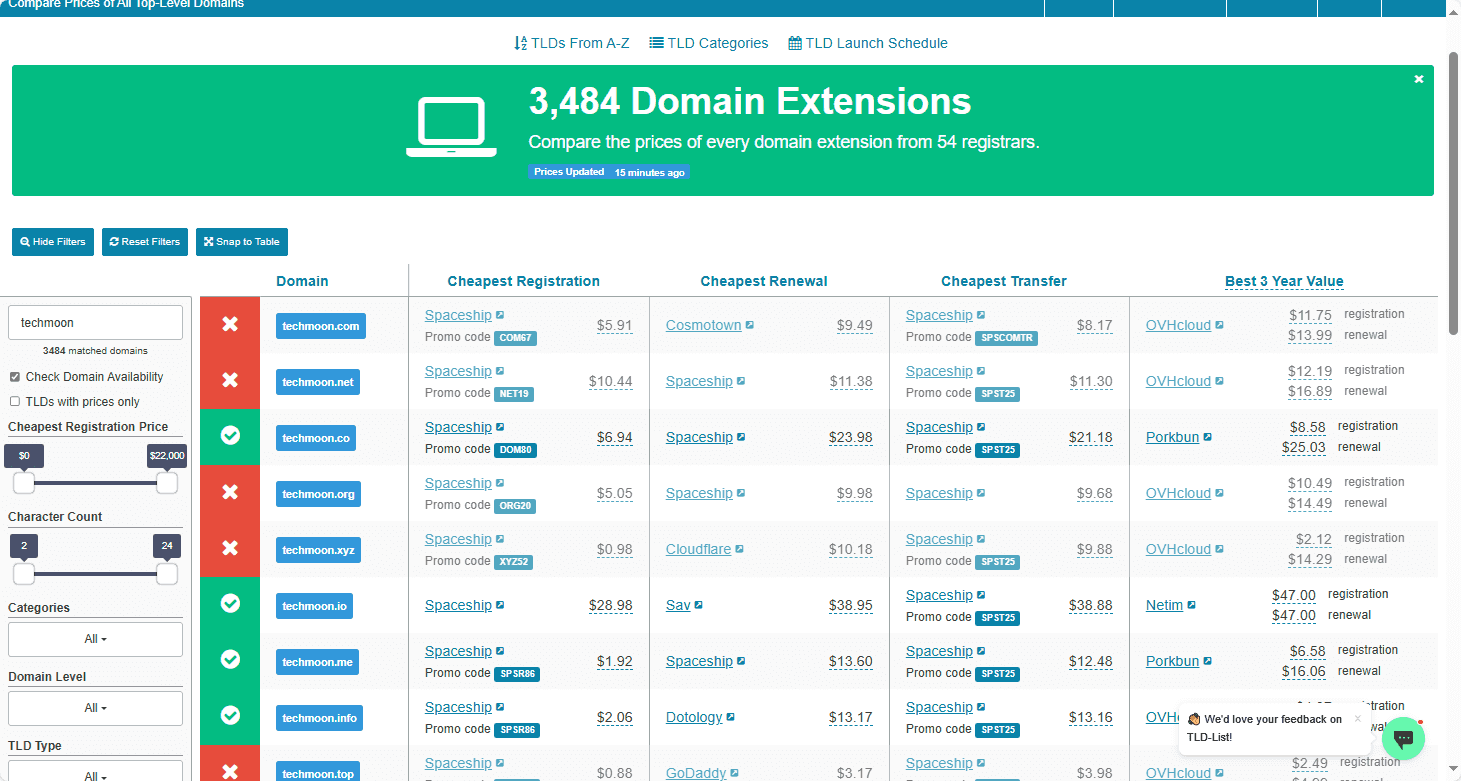
Task: Open Porkbun best value link for techmoon.co
Action: [1172, 437]
